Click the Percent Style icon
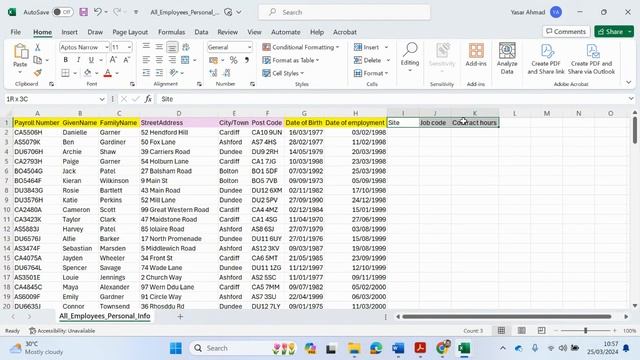The width and height of the screenshot is (640, 360). [233, 60]
